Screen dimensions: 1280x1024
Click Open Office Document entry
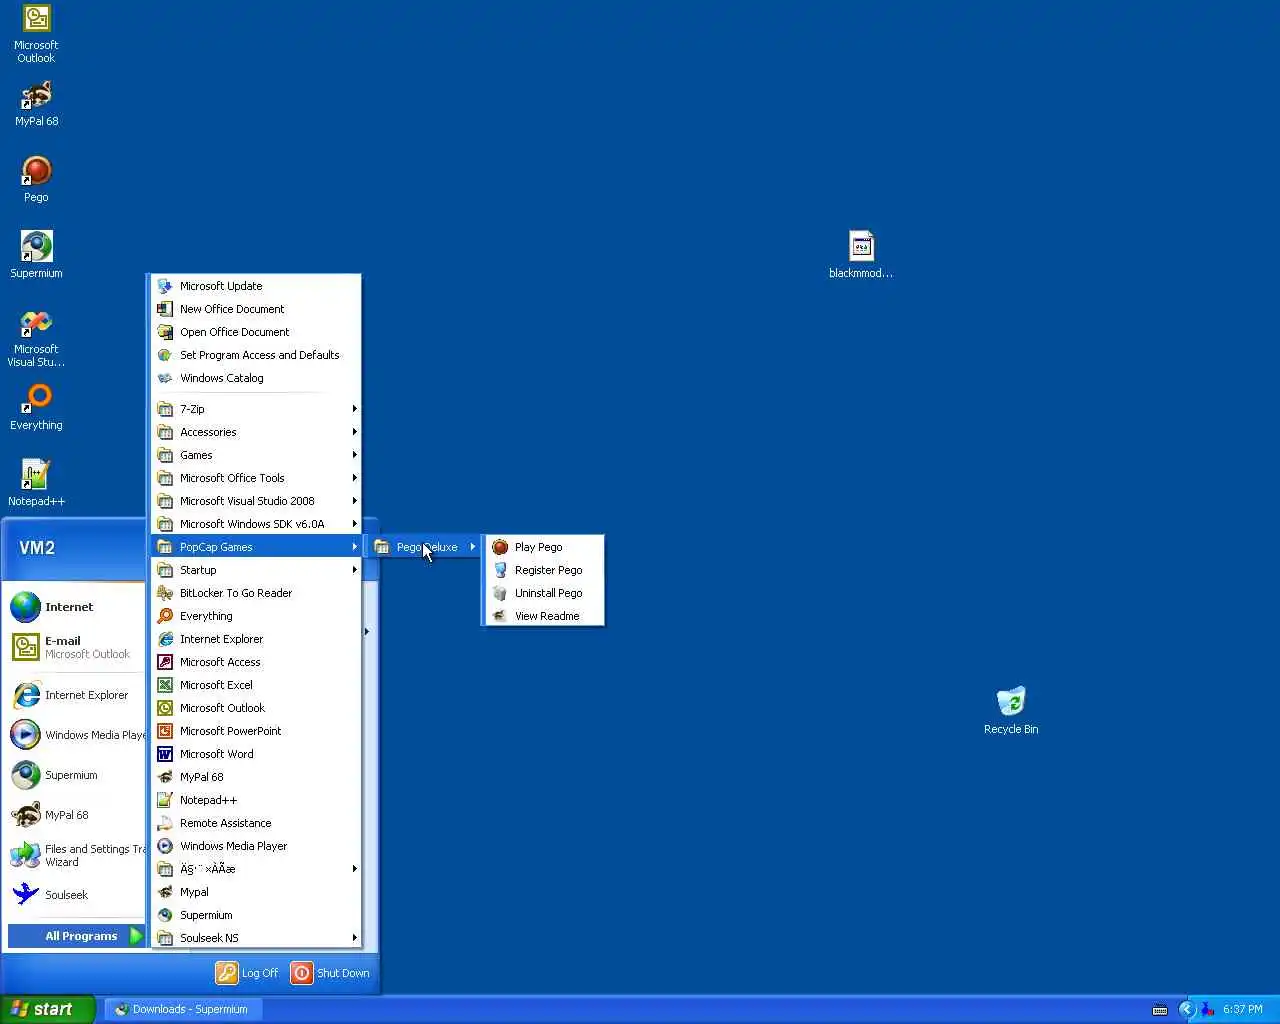[x=256, y=332]
